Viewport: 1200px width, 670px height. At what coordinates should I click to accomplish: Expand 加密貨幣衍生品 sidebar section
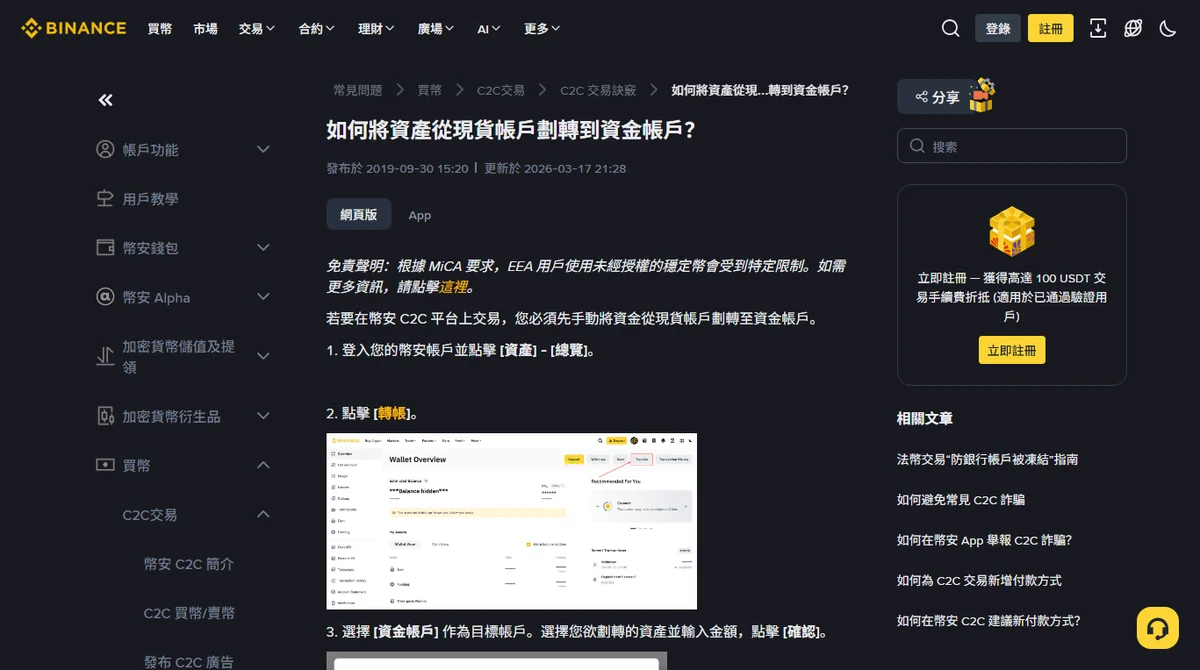tap(263, 416)
